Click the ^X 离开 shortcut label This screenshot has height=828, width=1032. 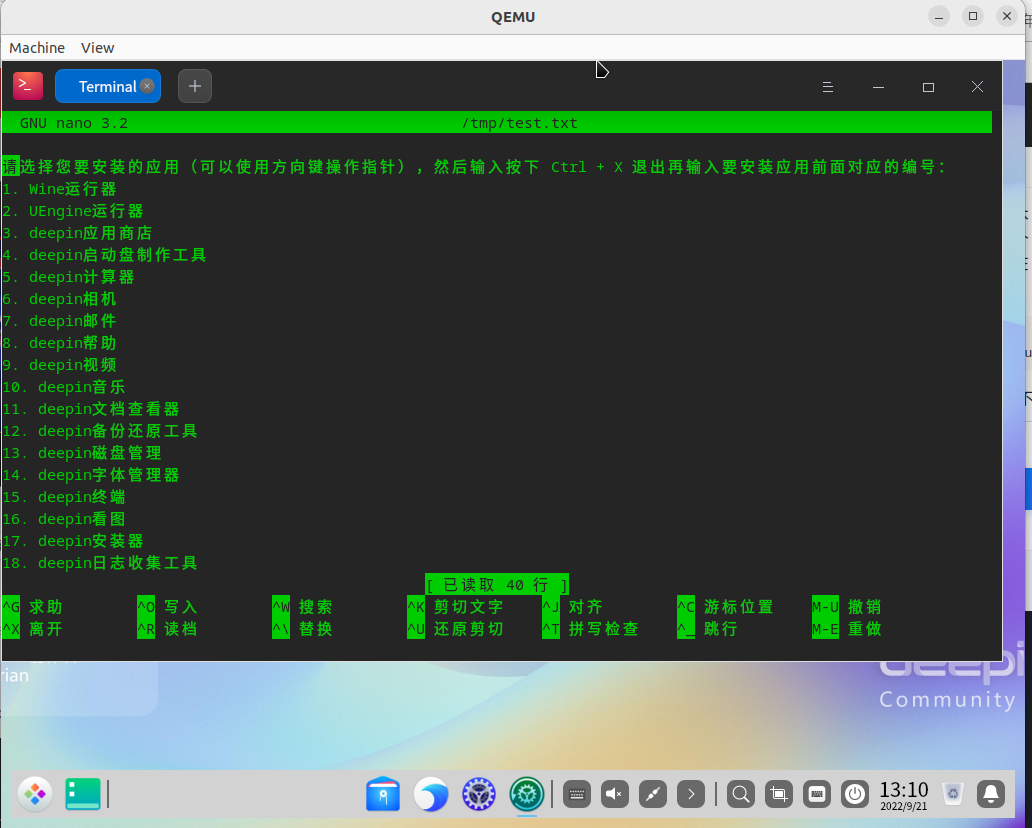32,629
